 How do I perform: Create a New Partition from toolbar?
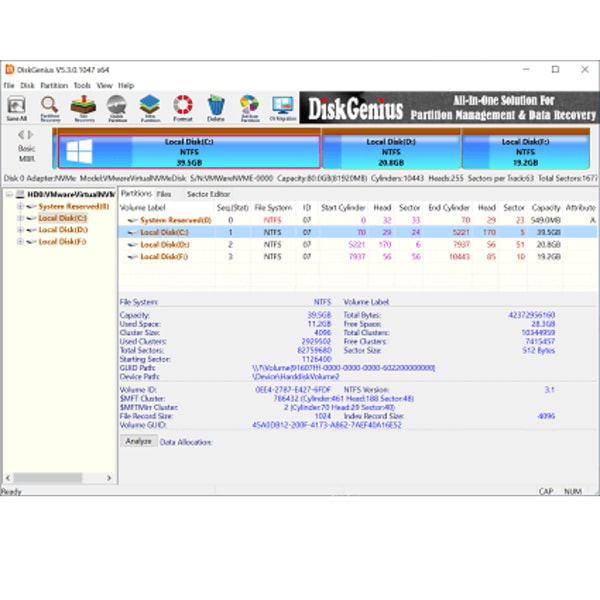[x=150, y=108]
